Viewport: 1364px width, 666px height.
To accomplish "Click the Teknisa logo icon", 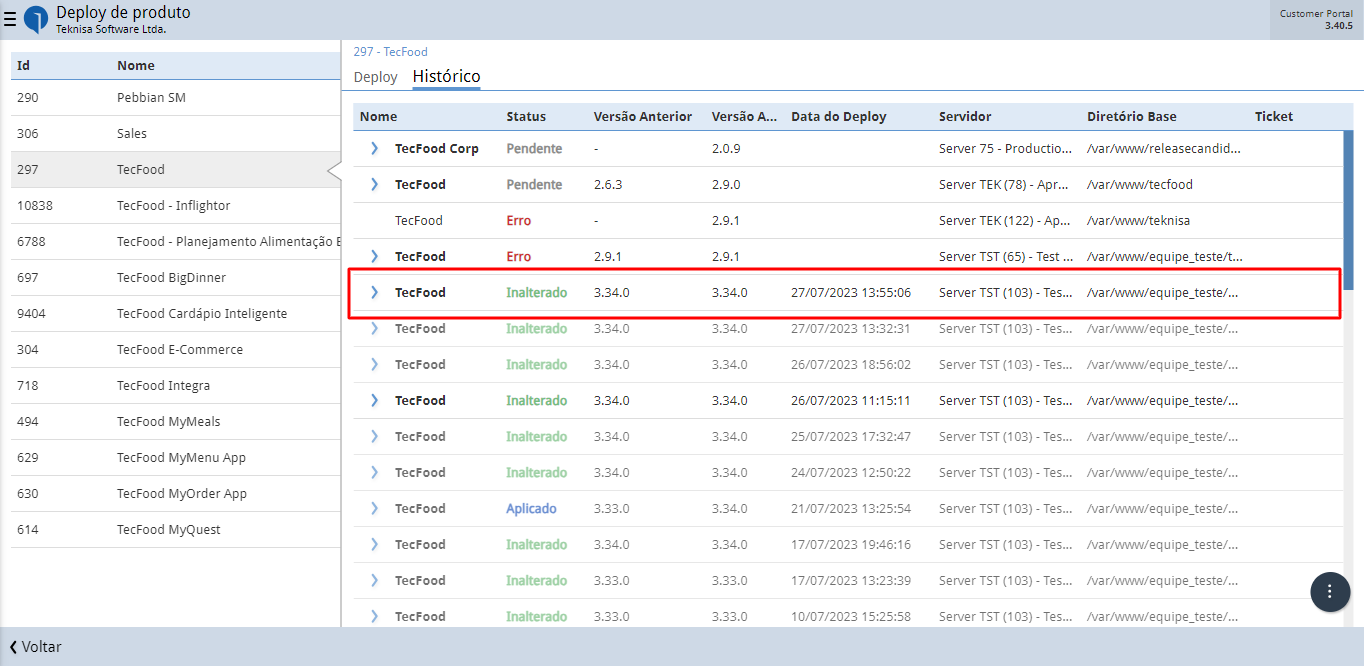I will tap(35, 20).
